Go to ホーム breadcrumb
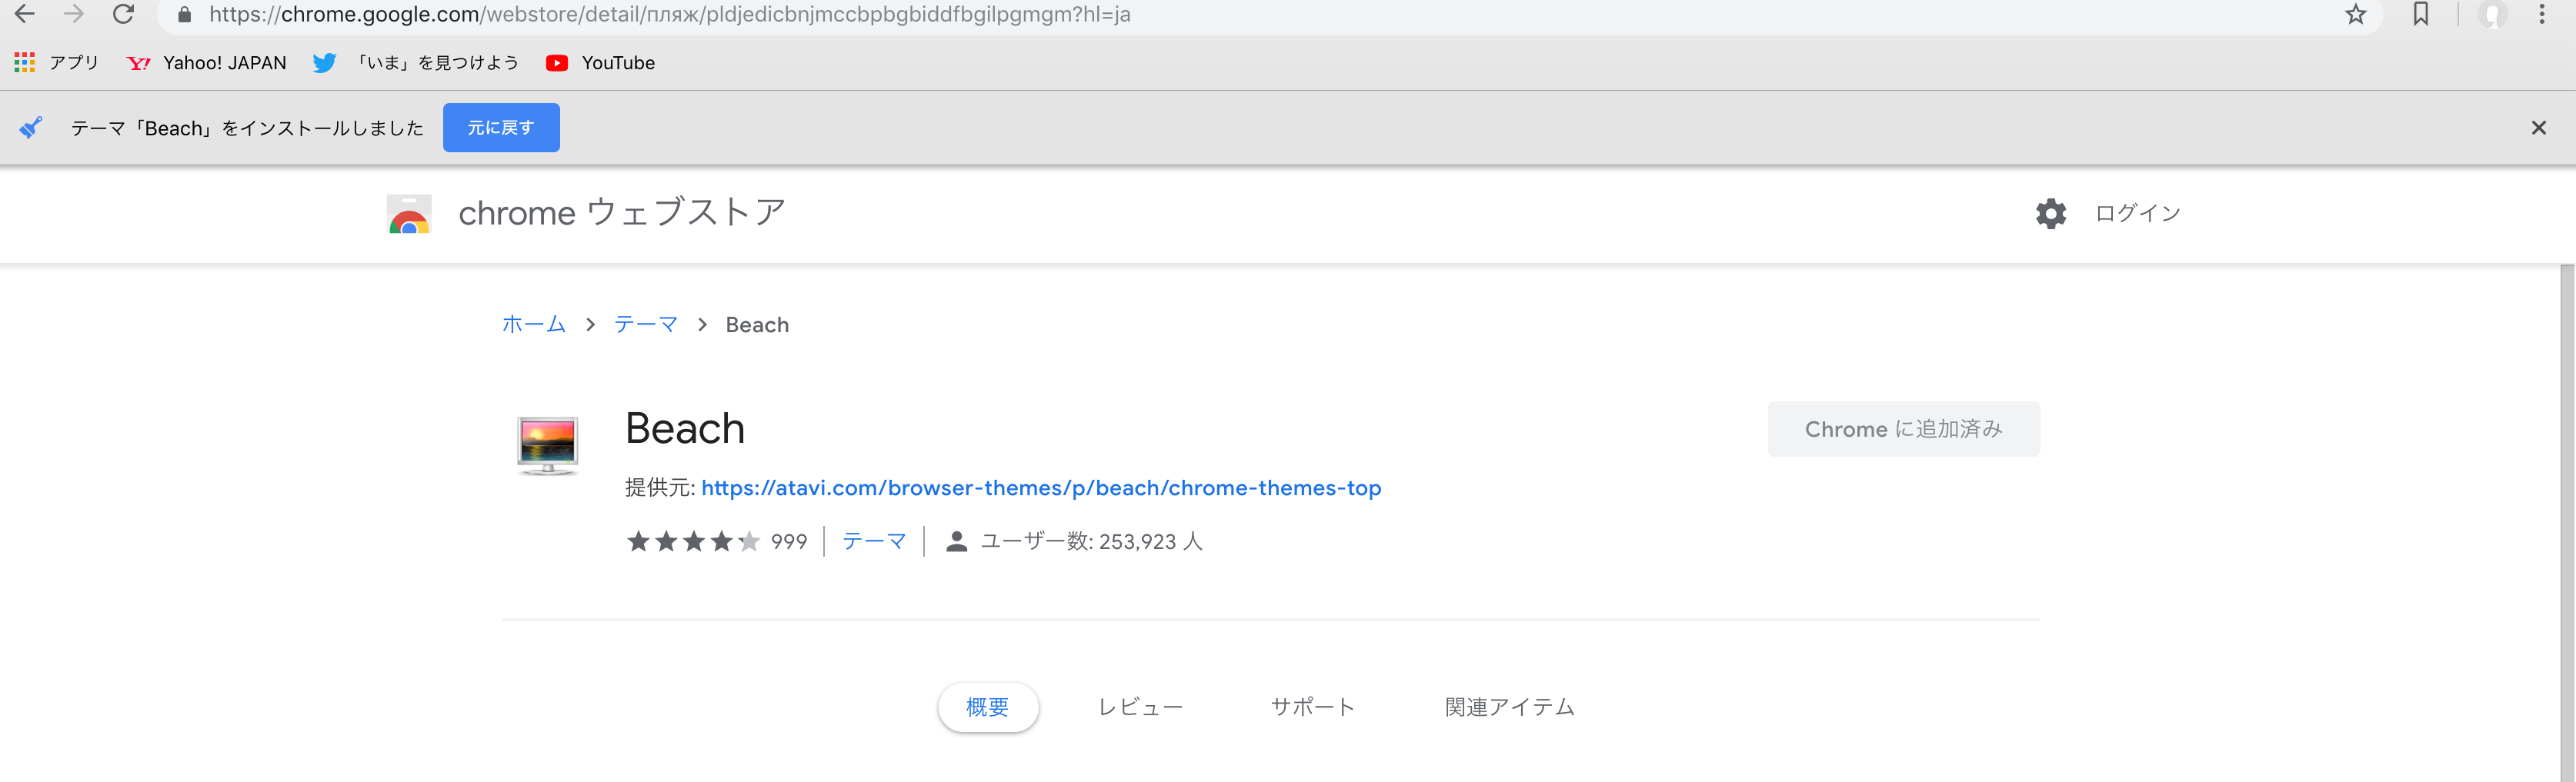Image resolution: width=2576 pixels, height=782 pixels. (534, 325)
